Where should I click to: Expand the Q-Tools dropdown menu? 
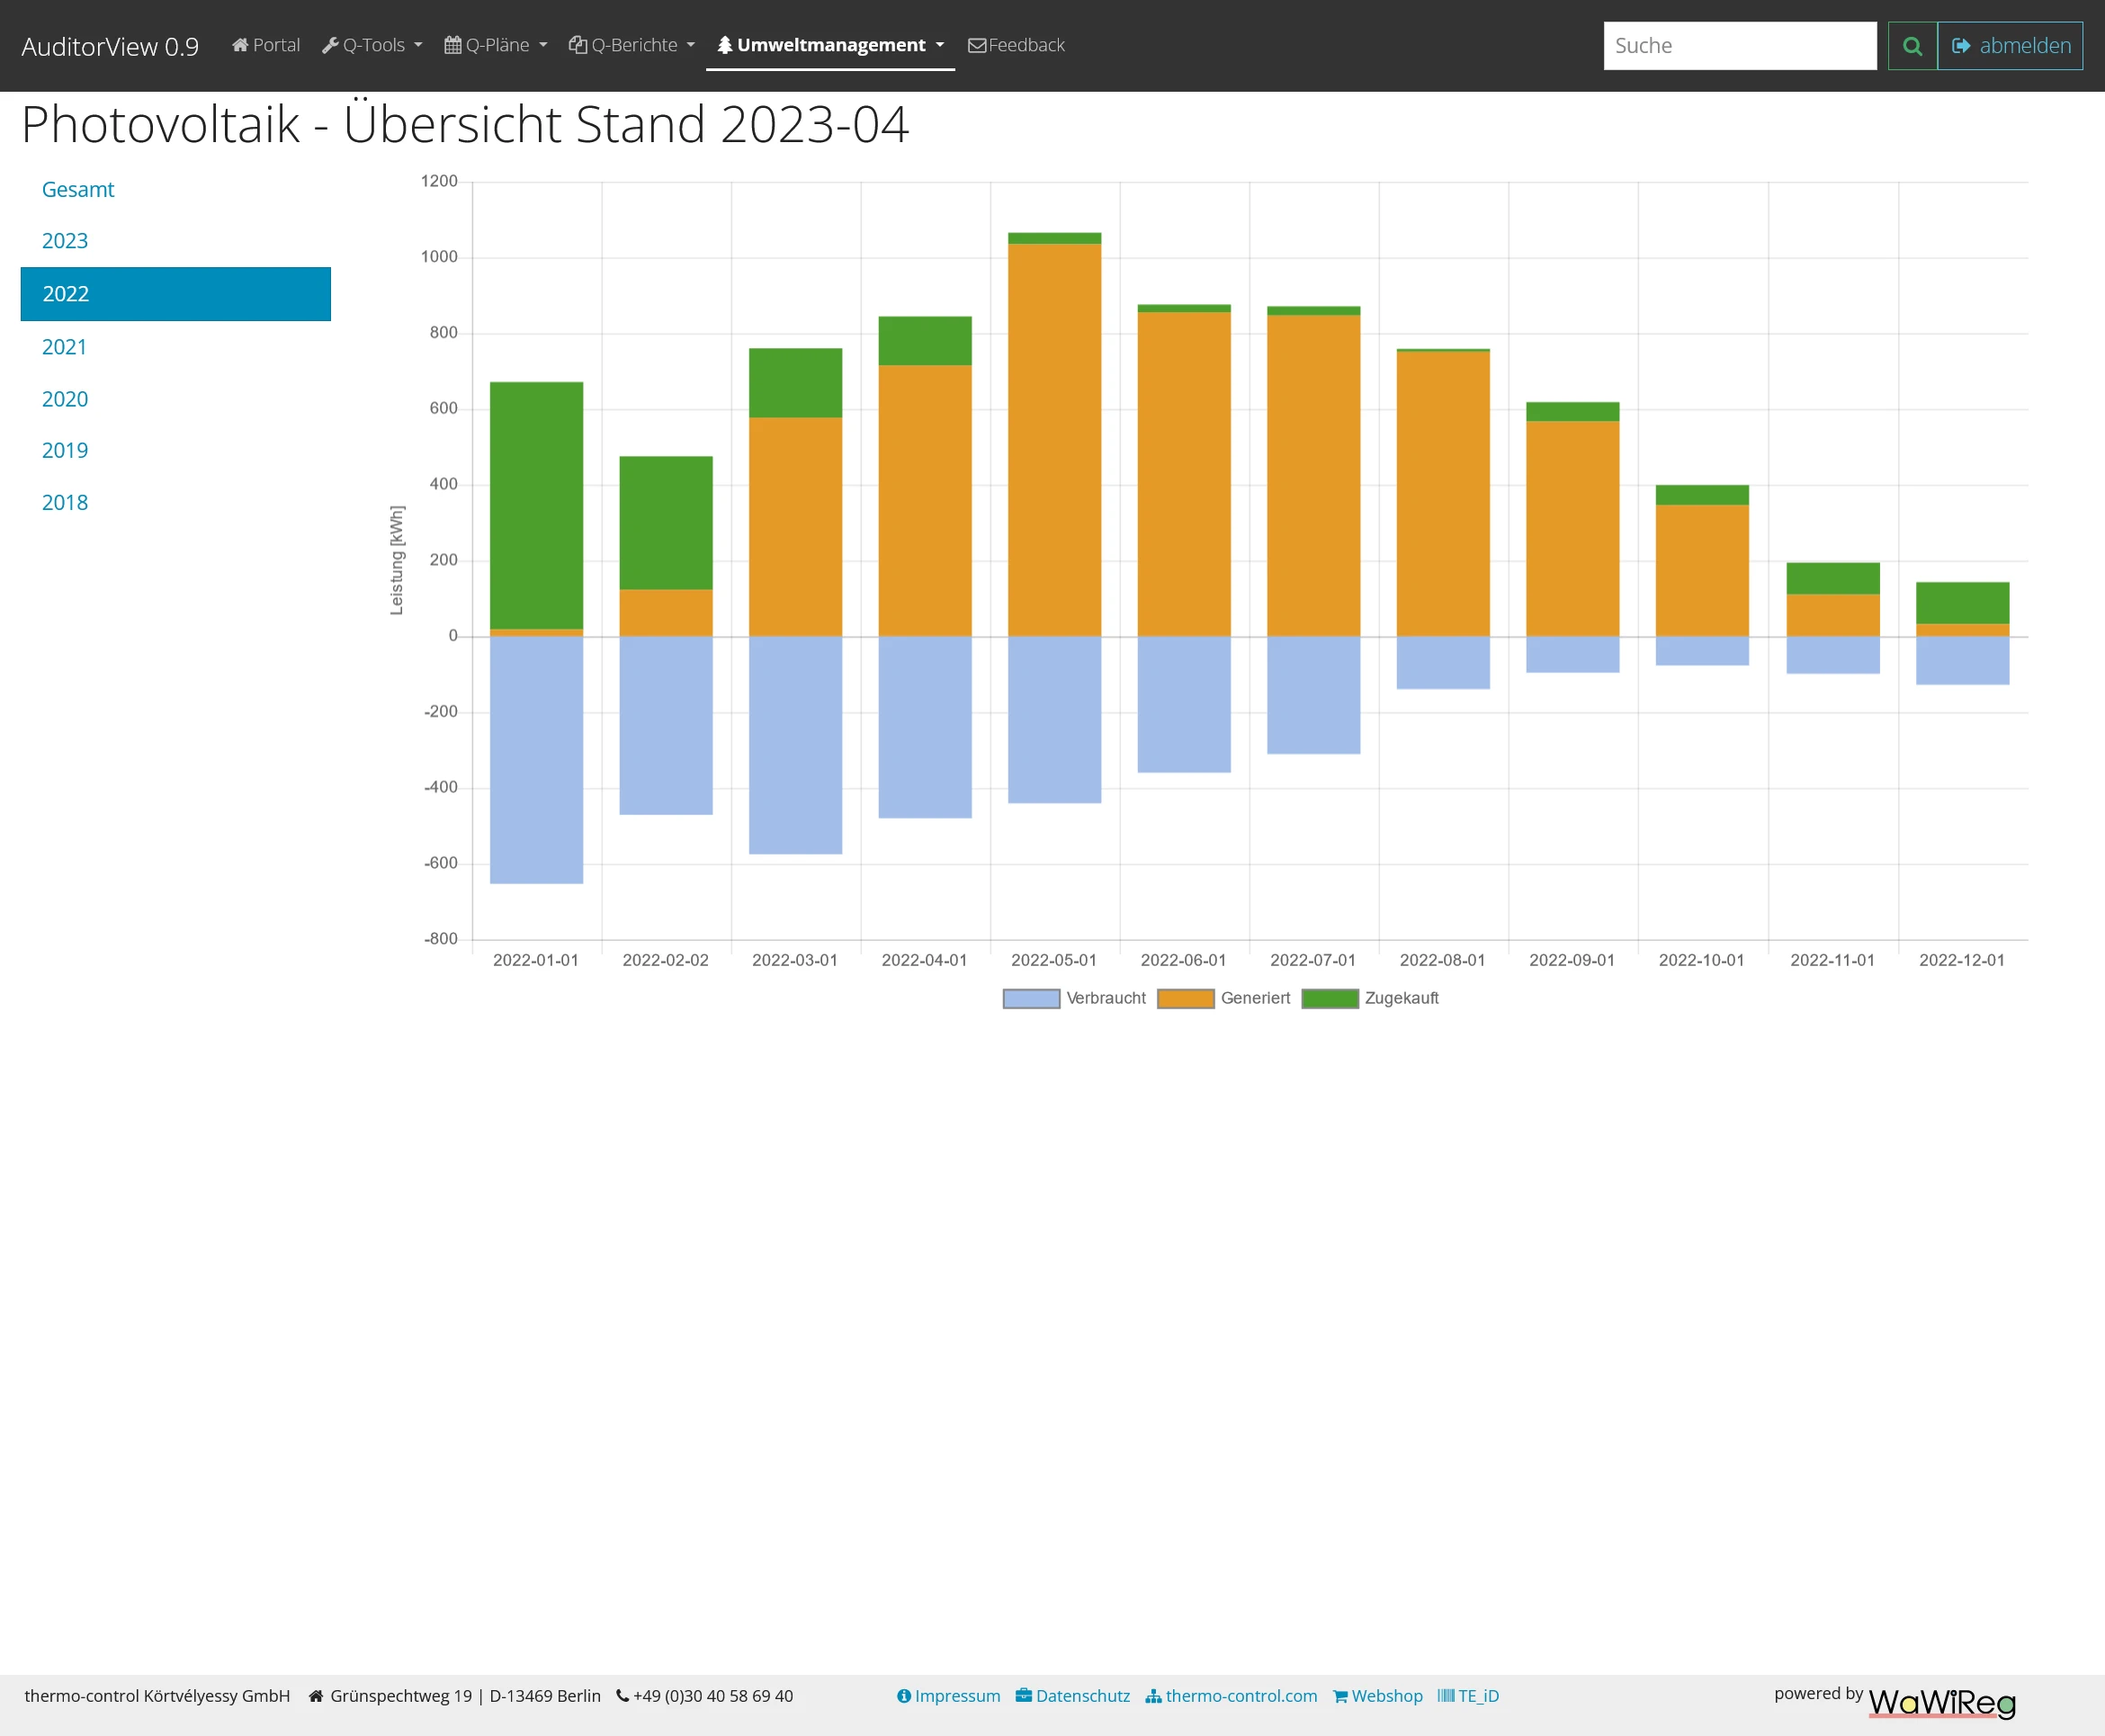[372, 45]
